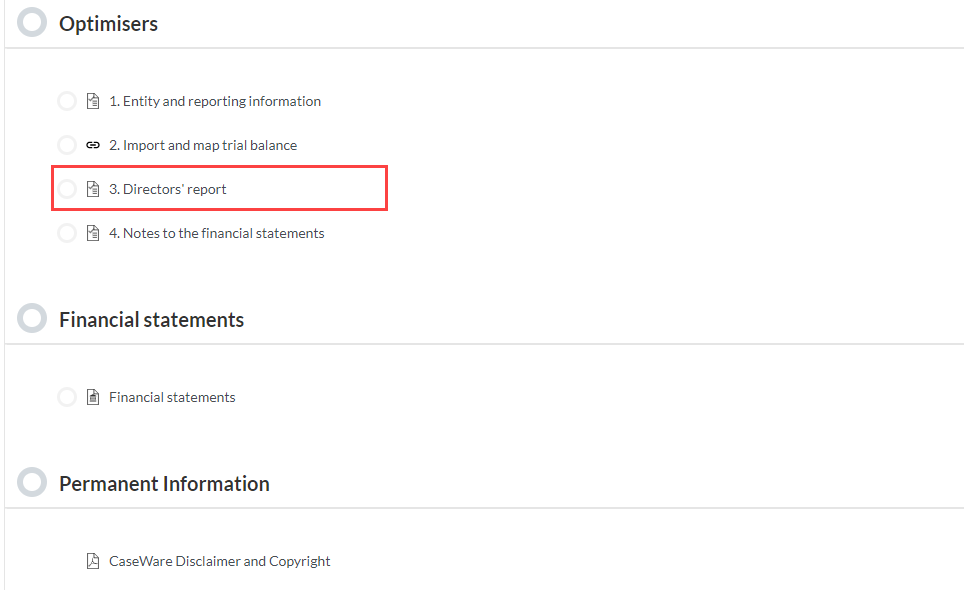Collapse Permanent Information section circle

[32, 482]
